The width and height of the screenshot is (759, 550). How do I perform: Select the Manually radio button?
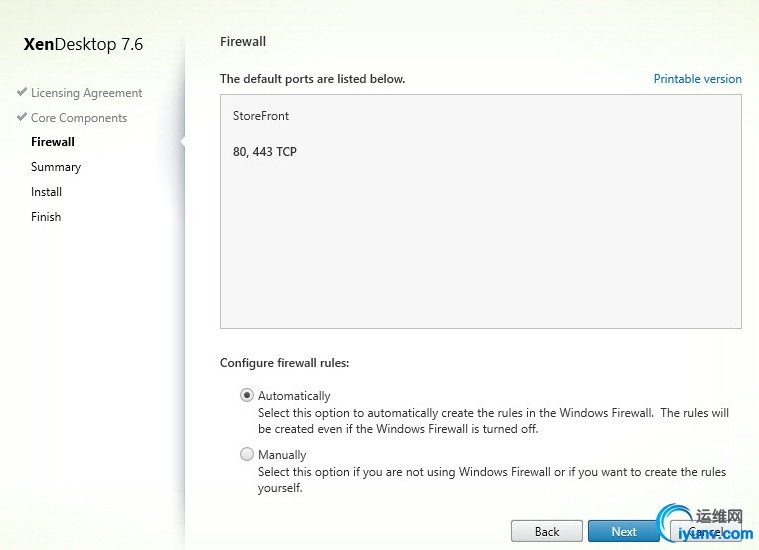pos(247,454)
